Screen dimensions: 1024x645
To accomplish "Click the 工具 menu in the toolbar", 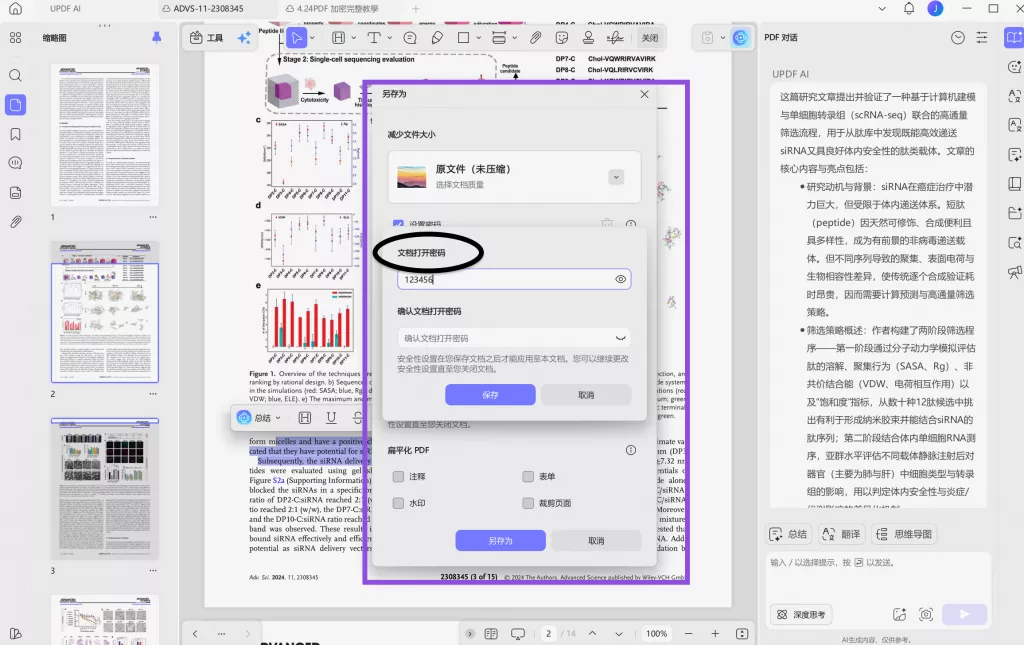I will tap(210, 38).
